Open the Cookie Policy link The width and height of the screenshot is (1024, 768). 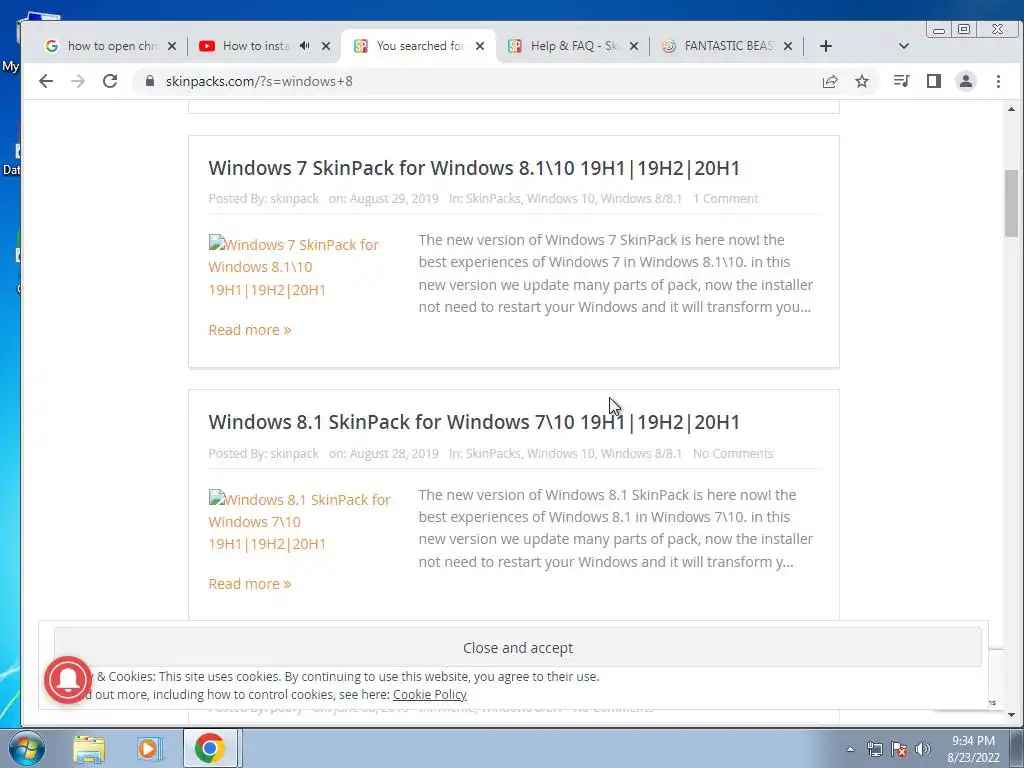[430, 694]
